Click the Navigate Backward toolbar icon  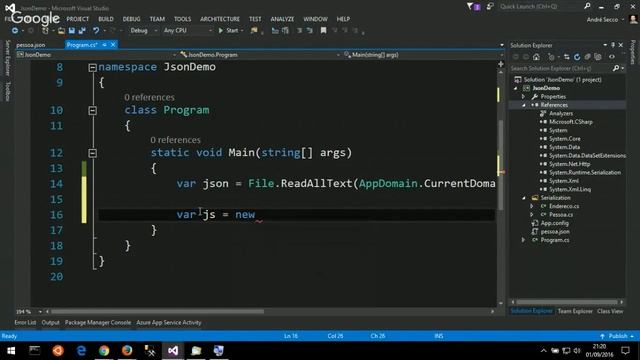click(15, 31)
